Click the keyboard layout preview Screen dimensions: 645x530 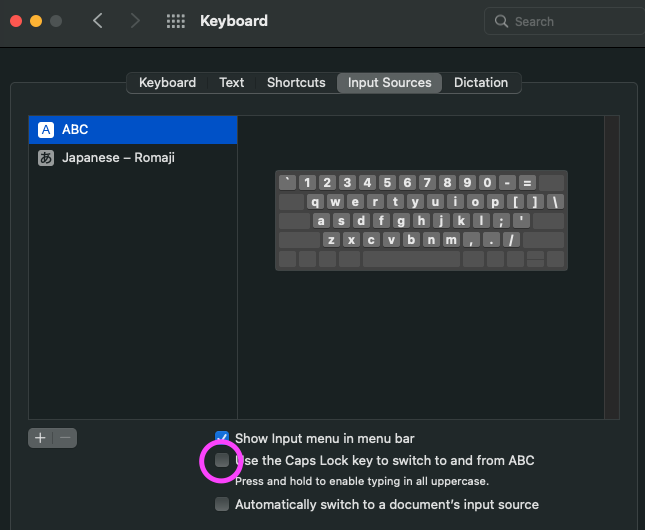421,220
